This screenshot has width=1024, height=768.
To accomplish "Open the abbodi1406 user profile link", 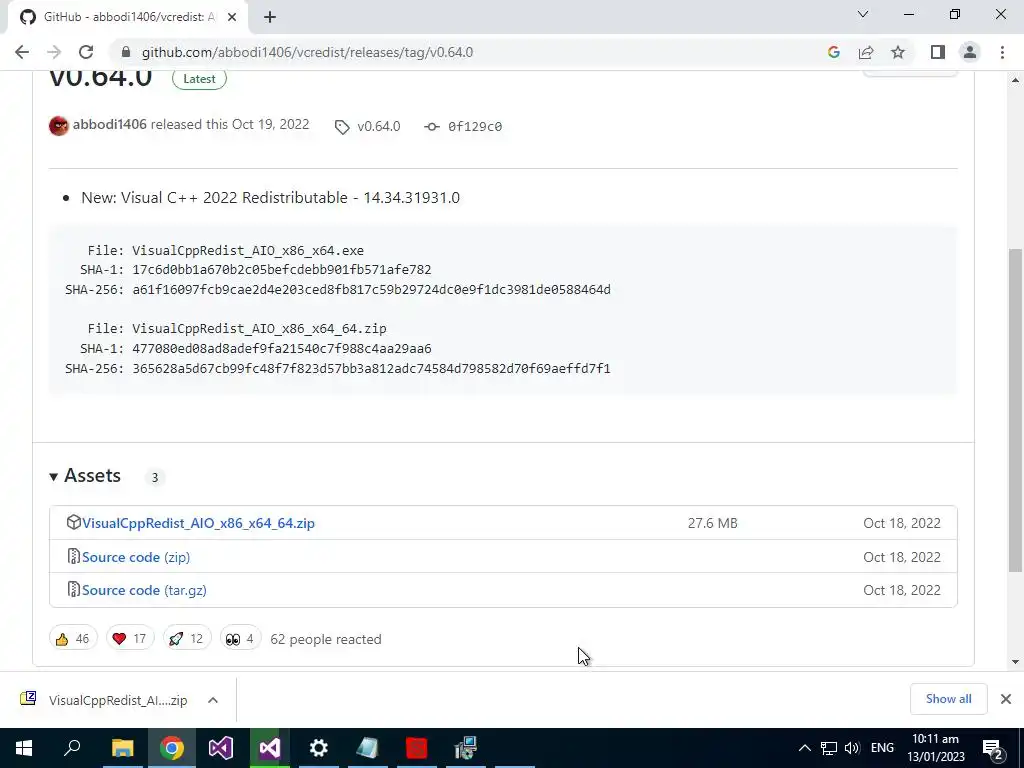I will coord(110,124).
